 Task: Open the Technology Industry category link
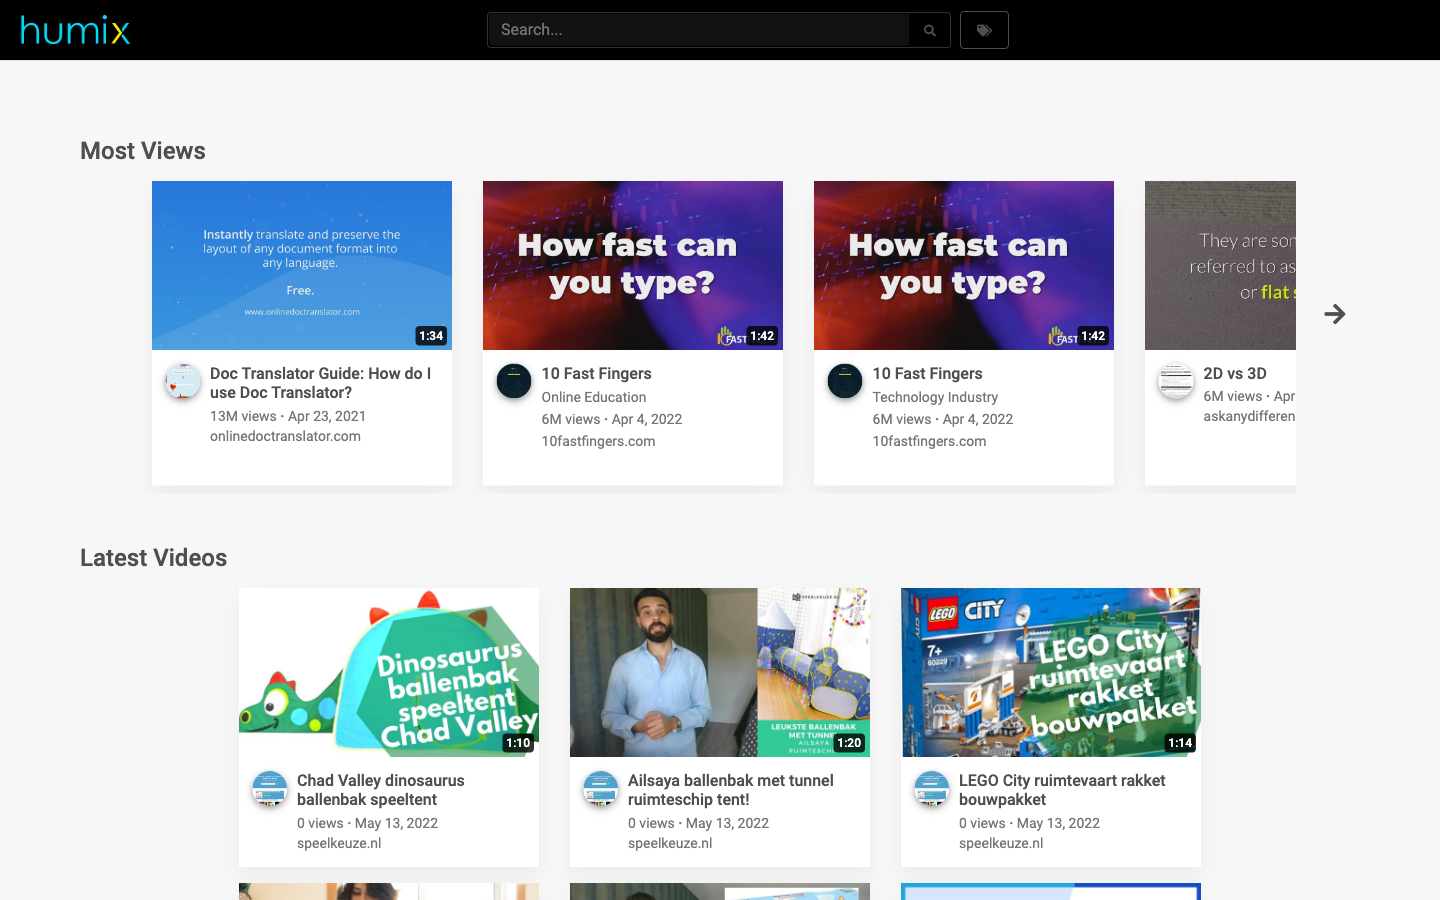point(935,397)
